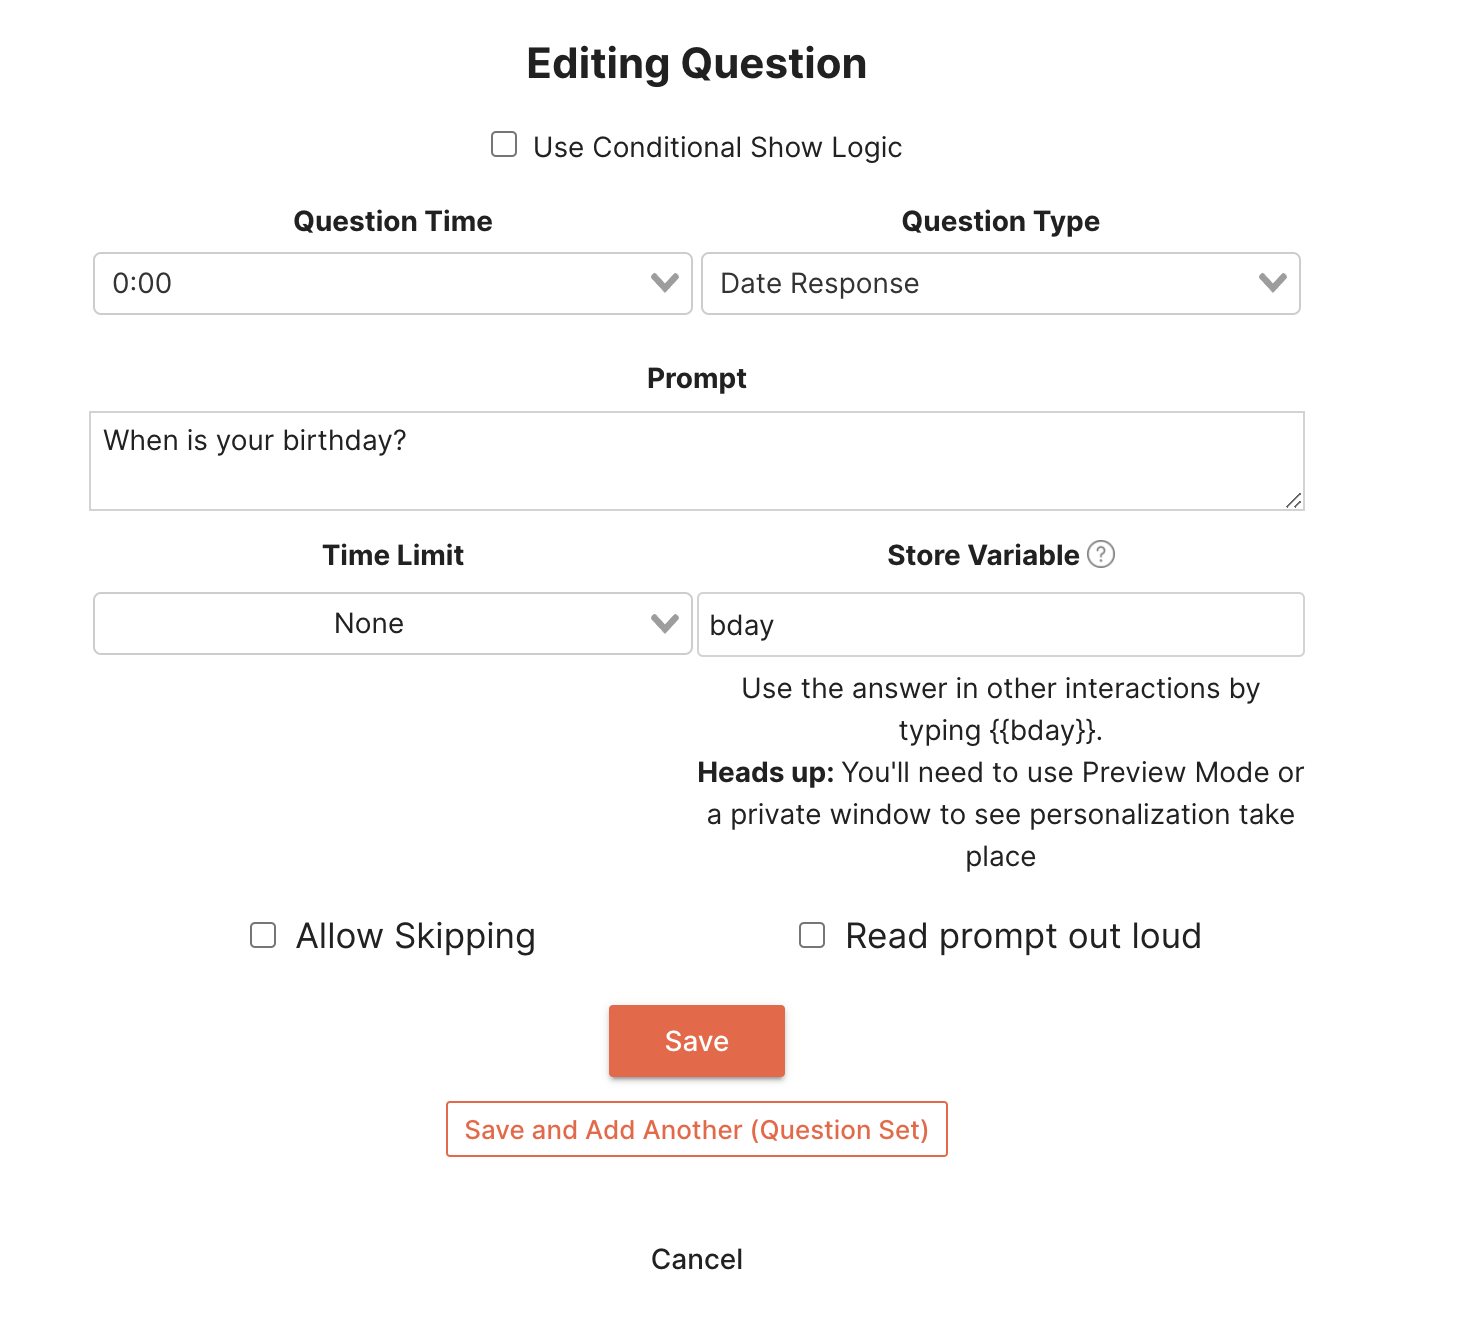
Task: Click the Use Conditional Show Logic label
Action: coord(717,147)
